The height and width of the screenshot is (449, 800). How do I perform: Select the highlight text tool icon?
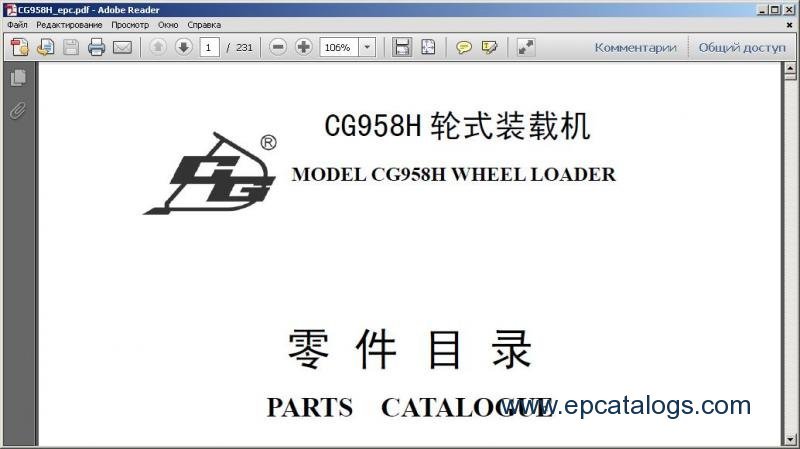pyautogui.click(x=489, y=47)
